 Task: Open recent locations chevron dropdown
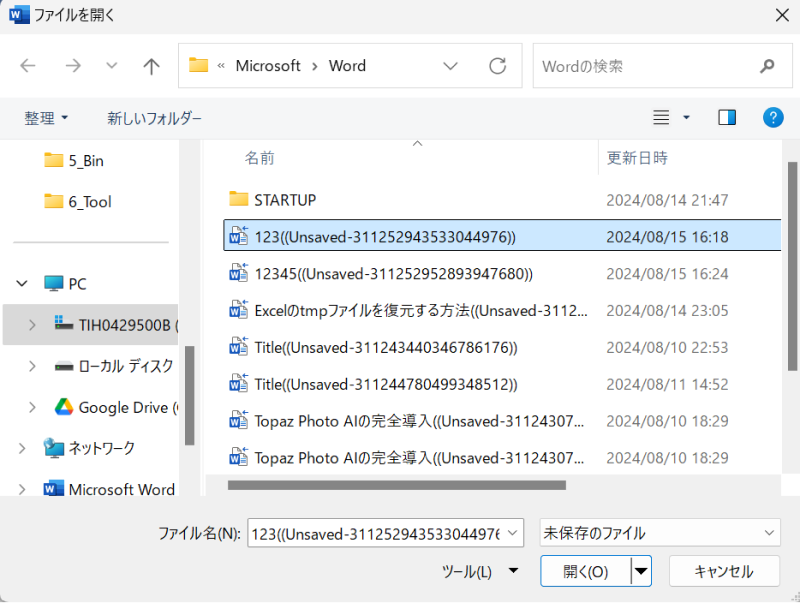point(111,66)
